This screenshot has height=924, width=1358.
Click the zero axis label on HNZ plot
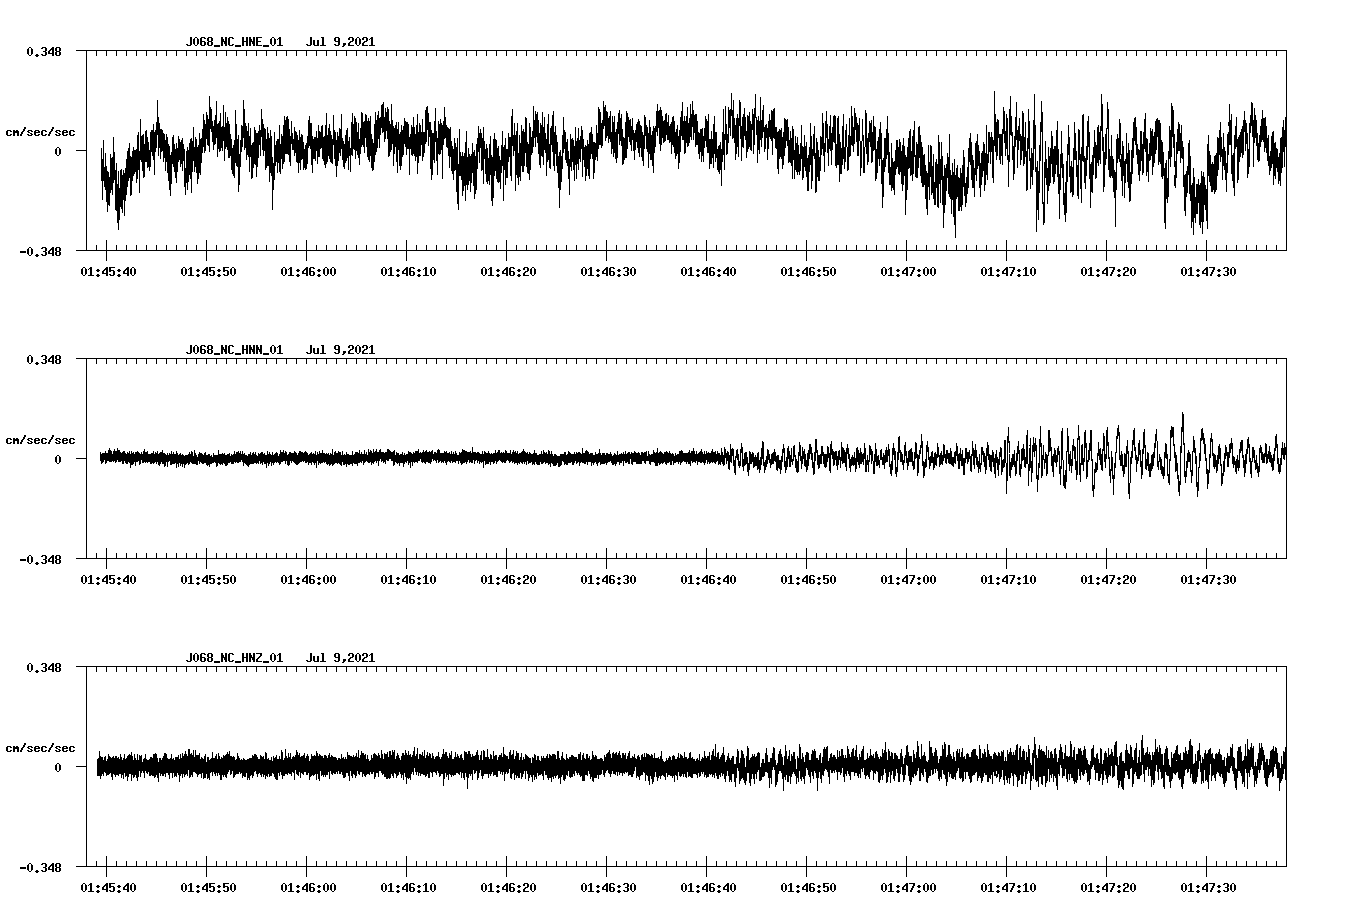tap(58, 767)
